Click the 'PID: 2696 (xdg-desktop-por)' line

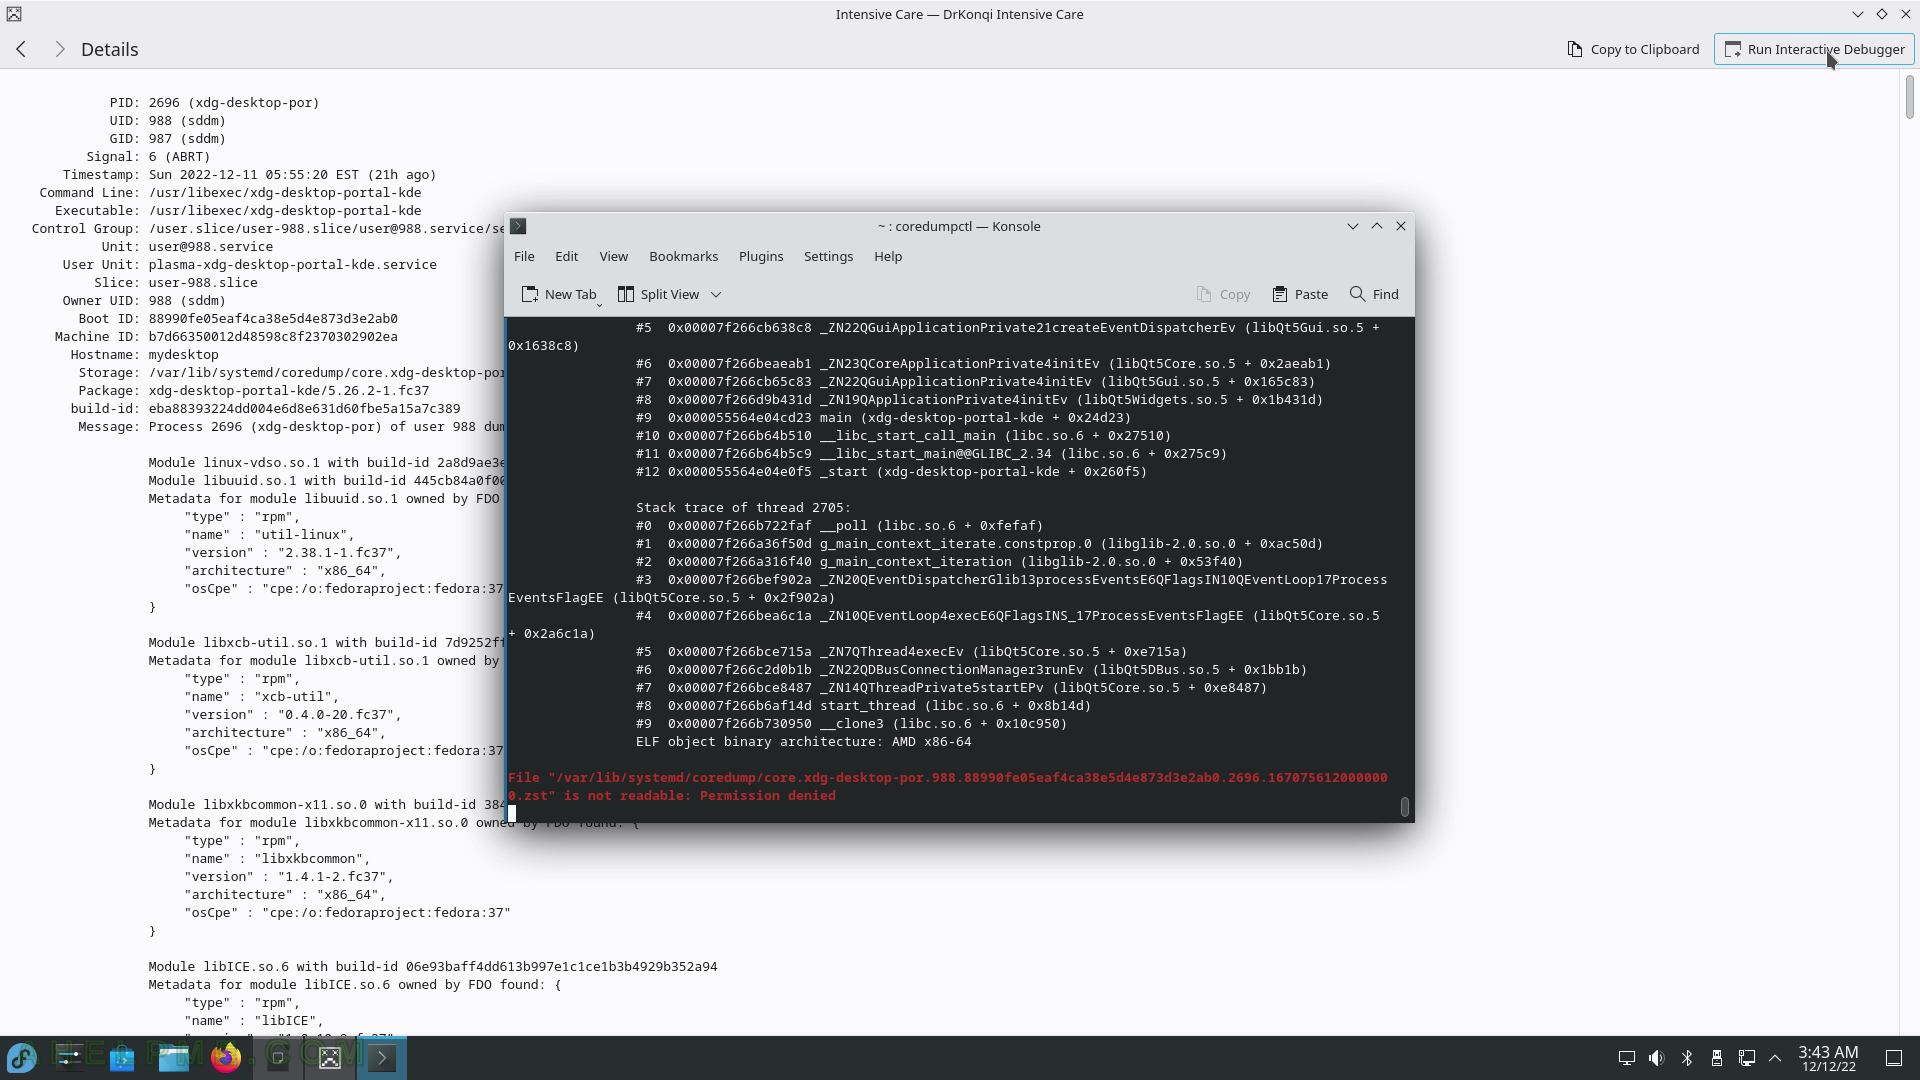(214, 103)
